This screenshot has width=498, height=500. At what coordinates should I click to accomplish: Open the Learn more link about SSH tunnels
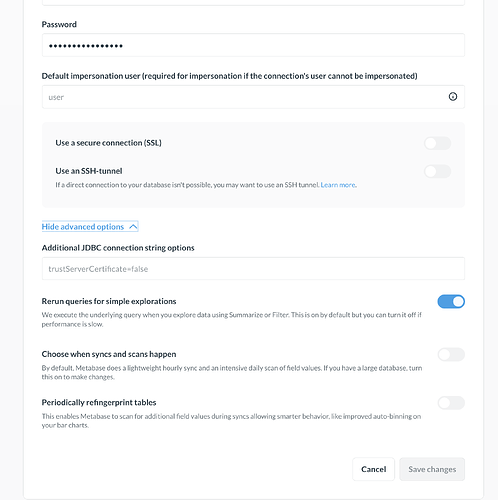pyautogui.click(x=338, y=185)
